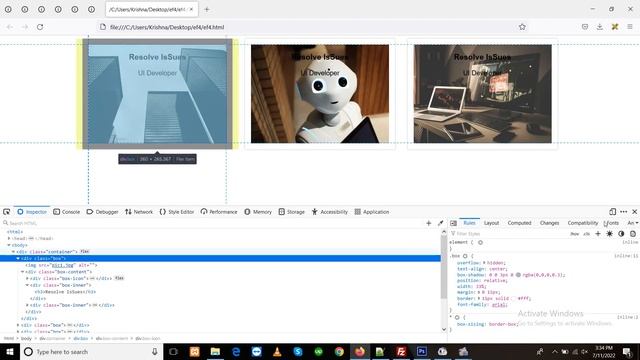Open the downloads panel
The width and height of the screenshot is (640, 360).
600,27
